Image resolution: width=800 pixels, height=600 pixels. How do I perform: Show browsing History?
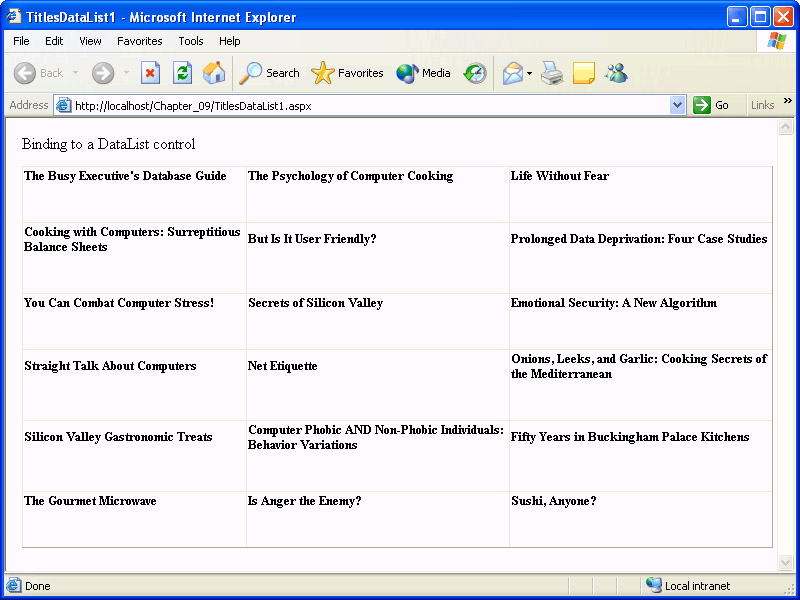click(475, 73)
